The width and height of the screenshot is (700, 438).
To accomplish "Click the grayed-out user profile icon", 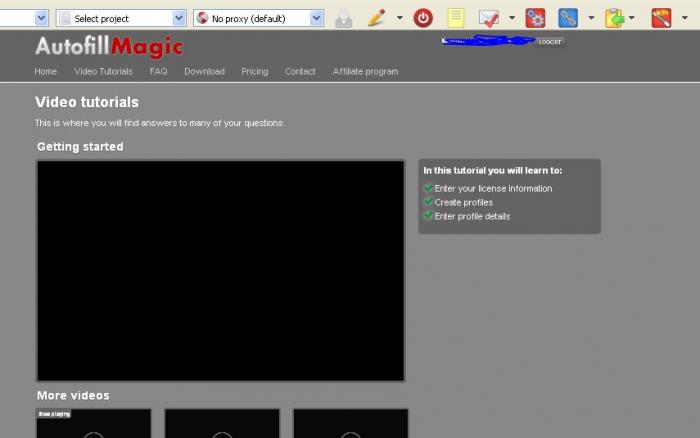I will point(343,19).
